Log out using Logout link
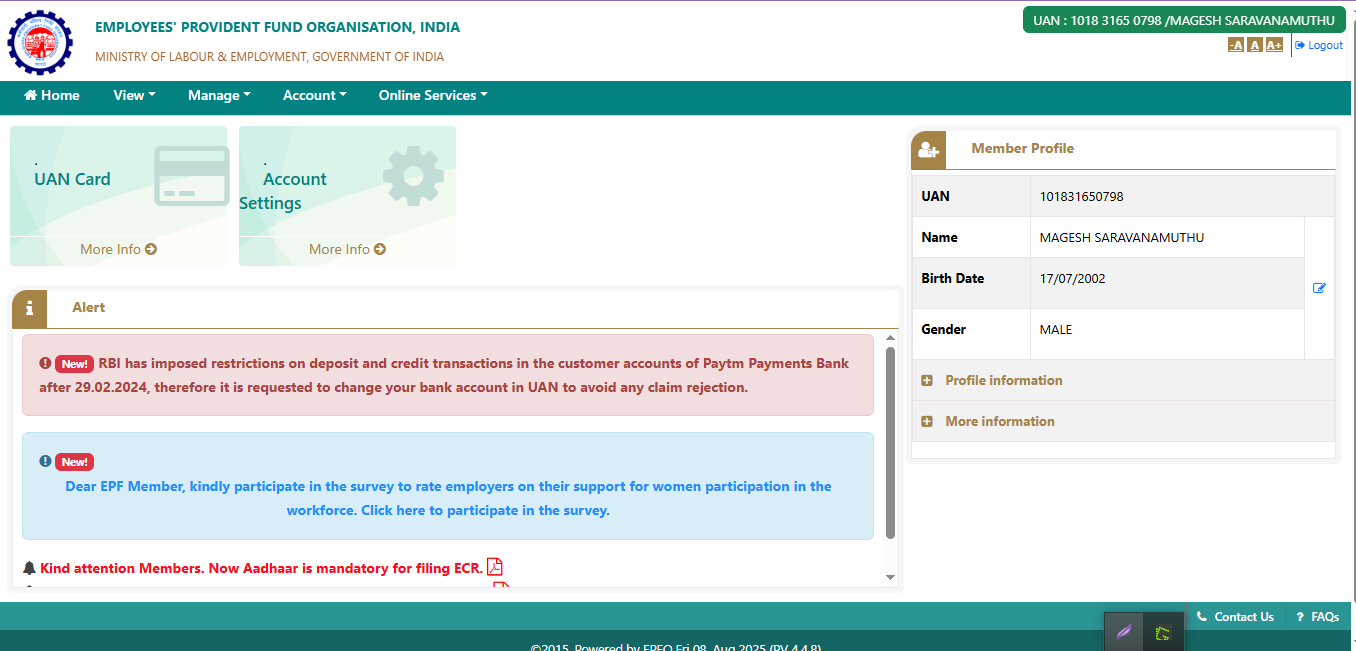Screen dimensions: 1356x651 point(1319,45)
